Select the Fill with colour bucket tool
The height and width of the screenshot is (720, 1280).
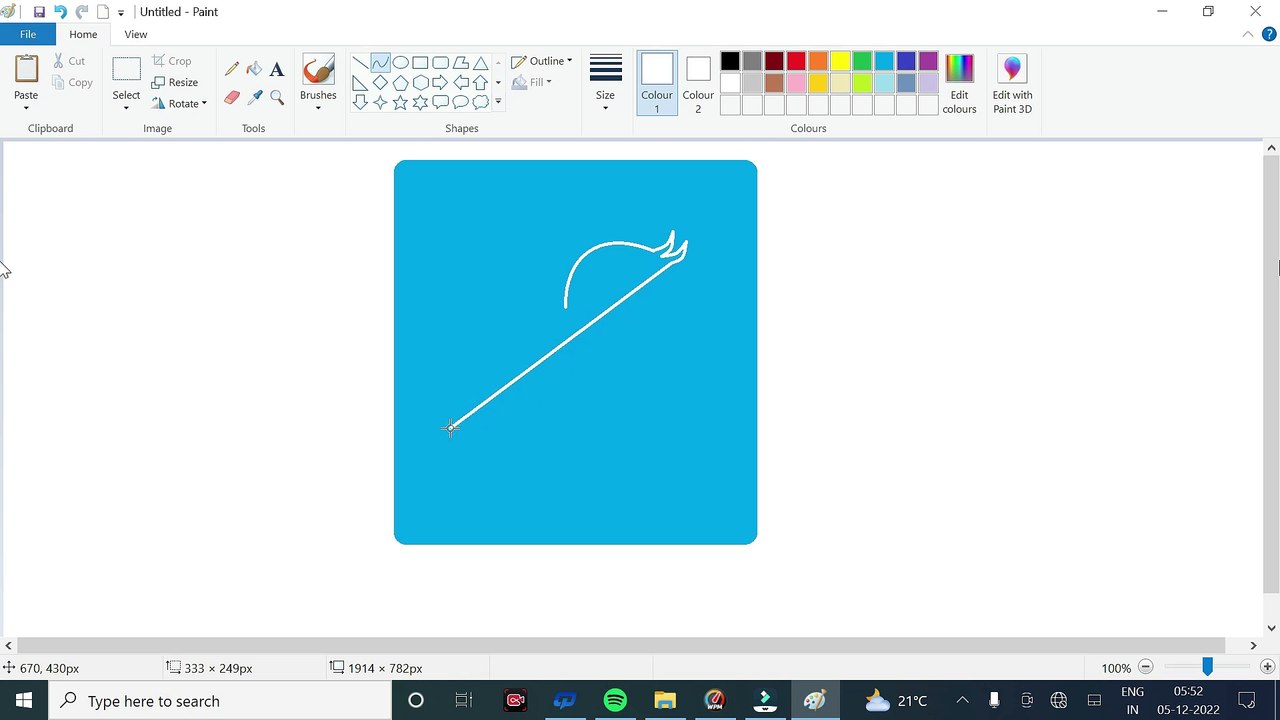point(254,69)
